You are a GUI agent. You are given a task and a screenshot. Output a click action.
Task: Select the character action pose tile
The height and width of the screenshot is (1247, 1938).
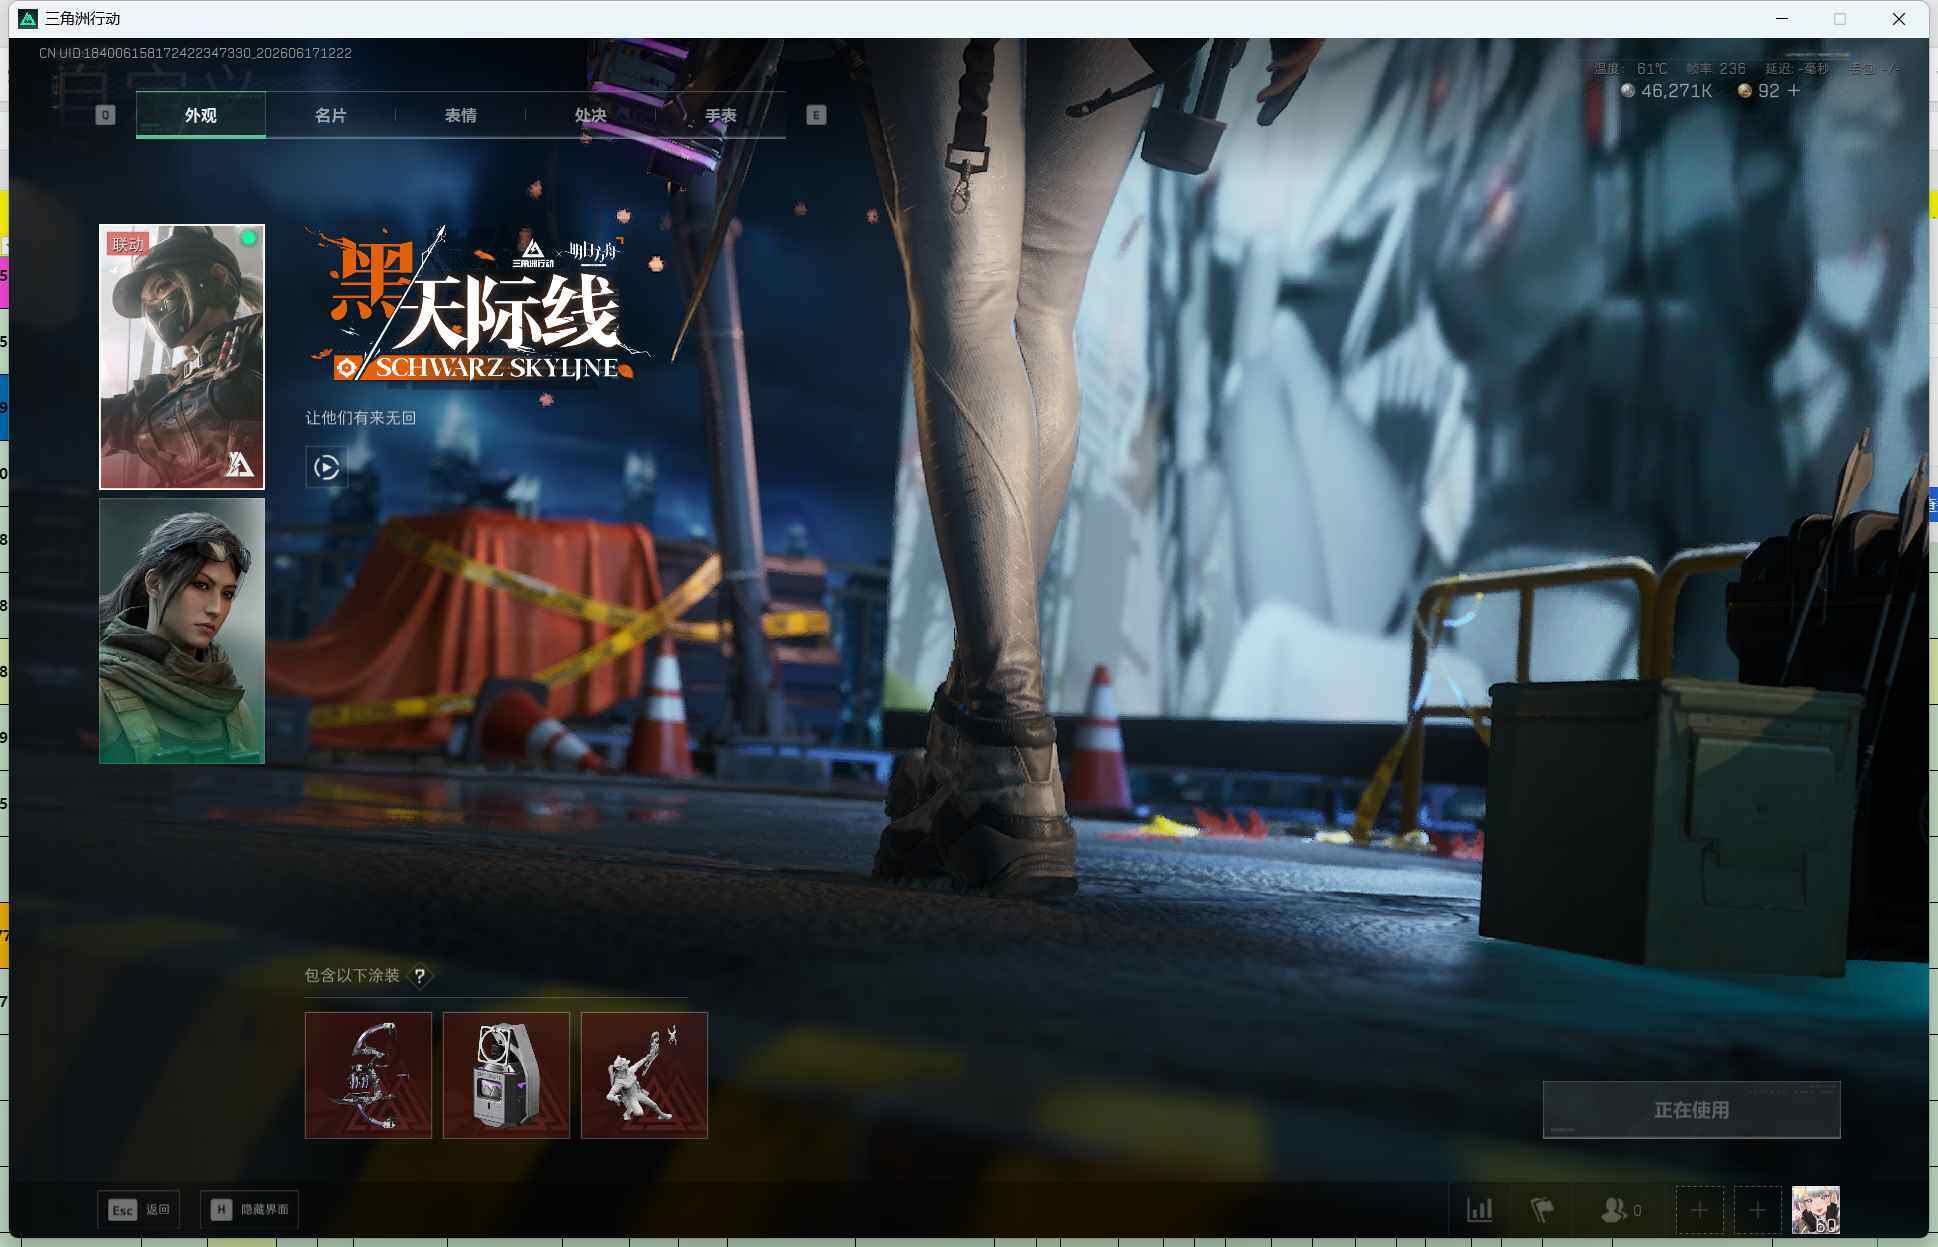pos(644,1075)
